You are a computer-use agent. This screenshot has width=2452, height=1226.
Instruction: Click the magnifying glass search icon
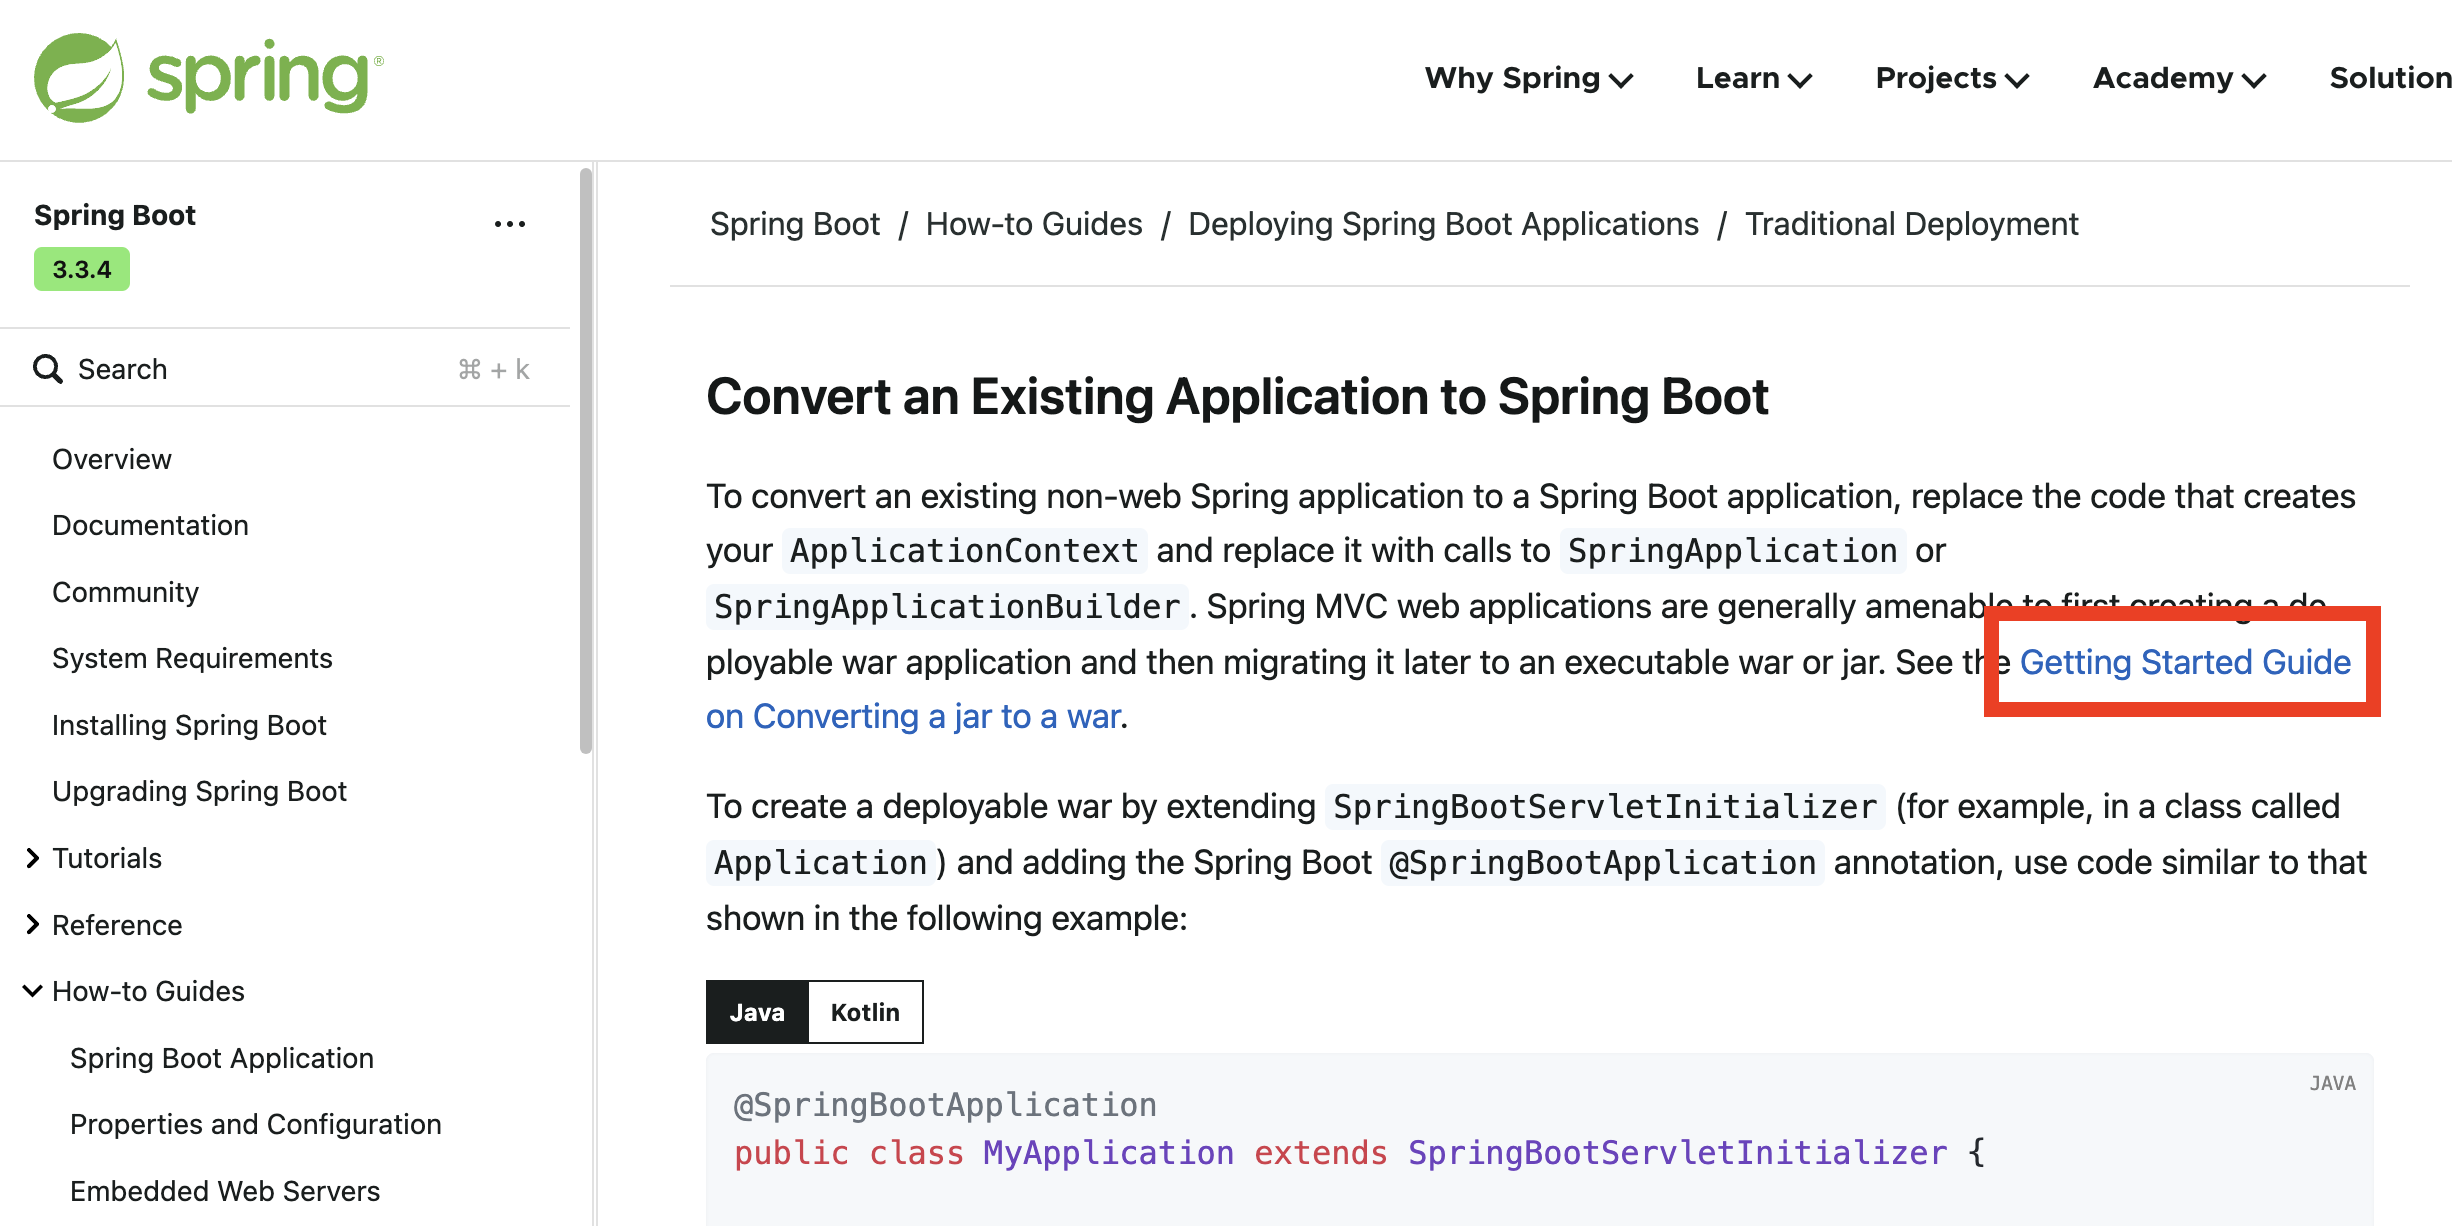pos(47,369)
